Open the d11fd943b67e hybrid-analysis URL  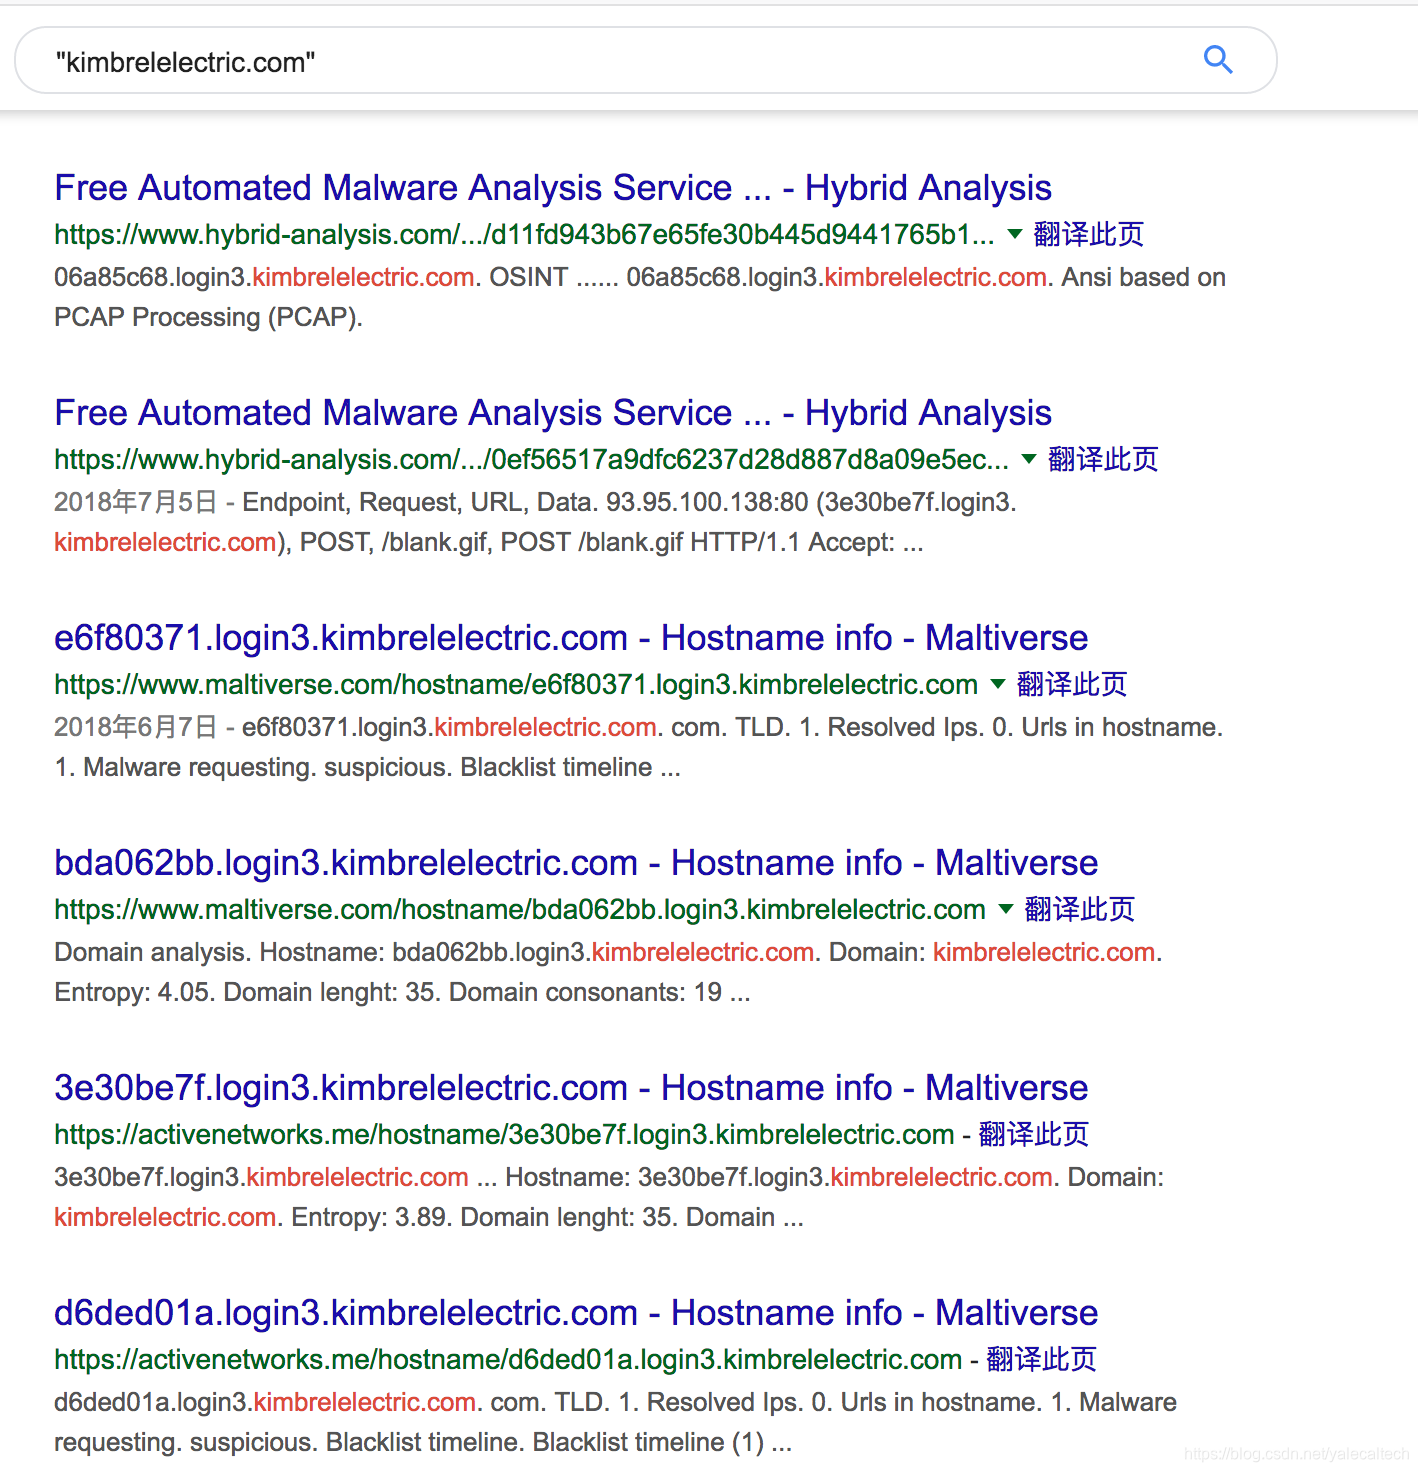[x=524, y=234]
